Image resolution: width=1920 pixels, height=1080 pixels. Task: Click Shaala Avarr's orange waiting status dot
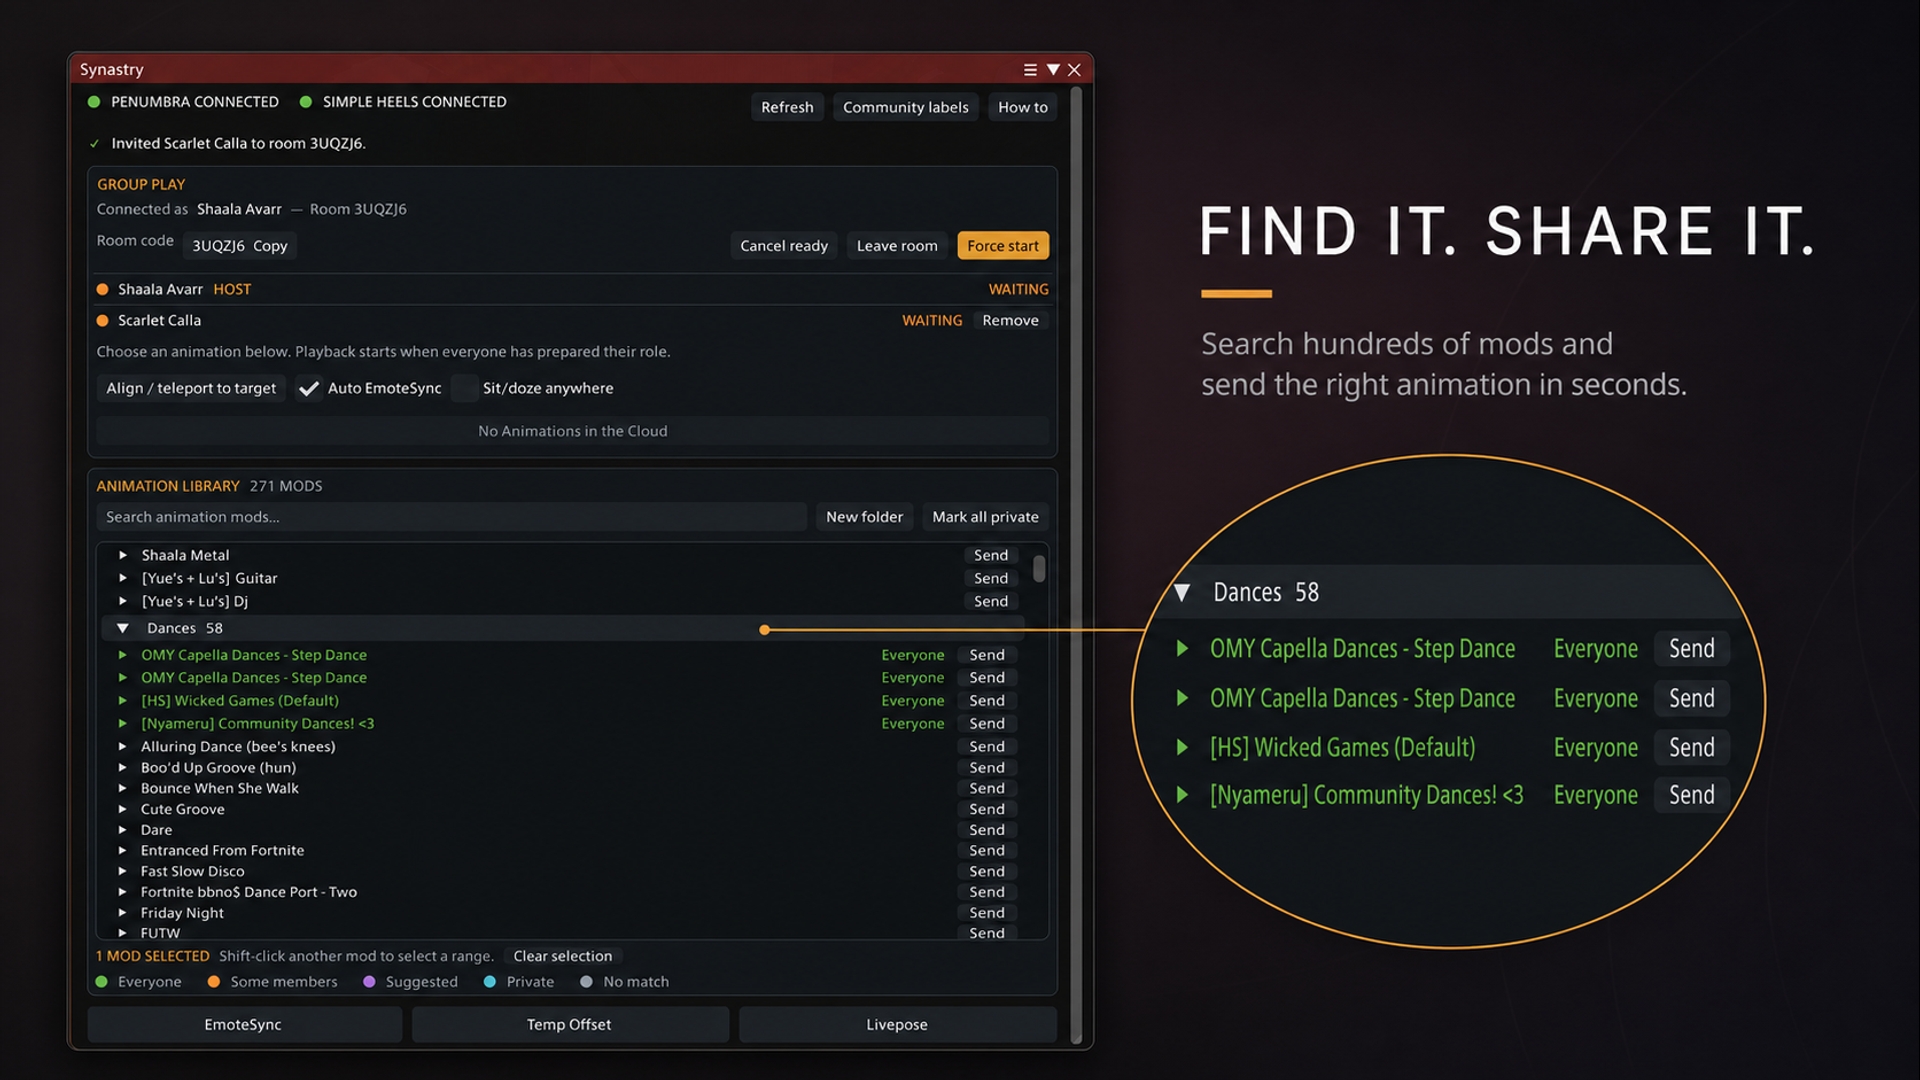102,289
